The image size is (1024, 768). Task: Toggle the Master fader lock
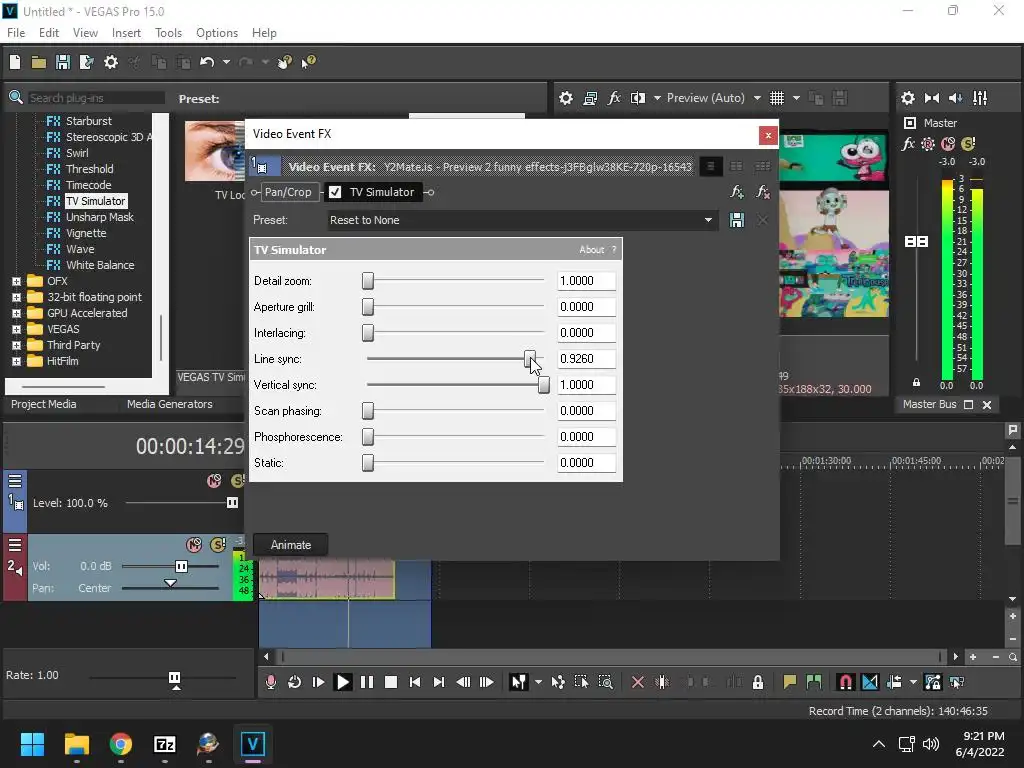click(x=916, y=383)
